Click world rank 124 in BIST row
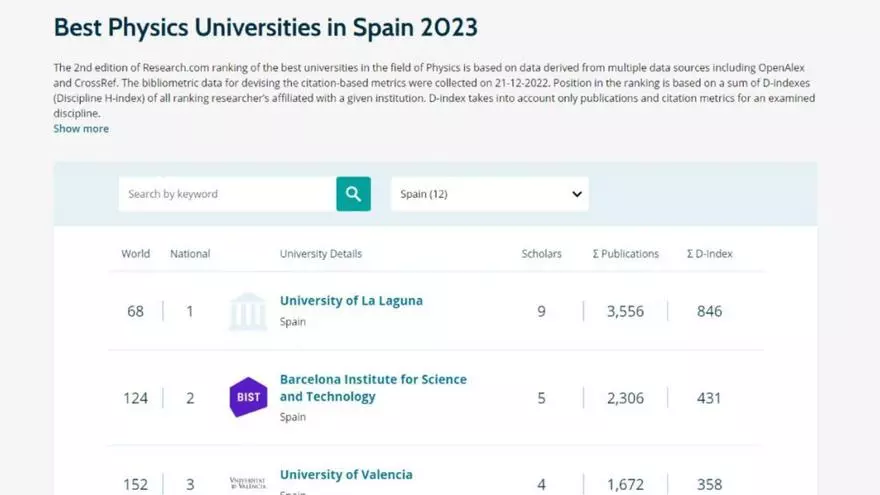 [136, 398]
